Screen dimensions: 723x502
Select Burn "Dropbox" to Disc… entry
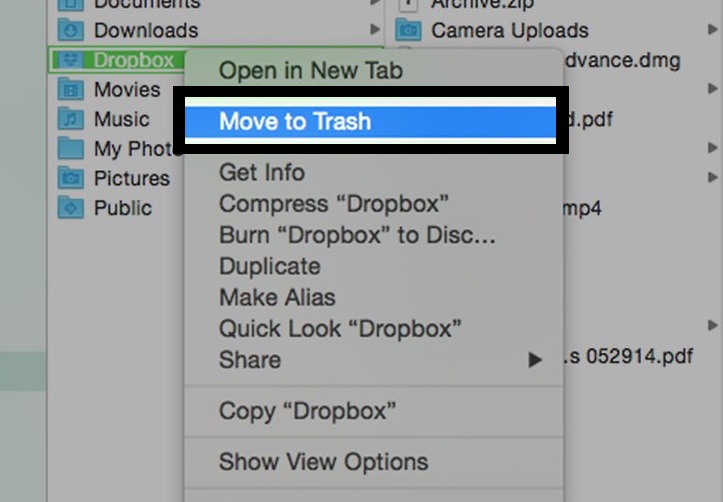(357, 235)
